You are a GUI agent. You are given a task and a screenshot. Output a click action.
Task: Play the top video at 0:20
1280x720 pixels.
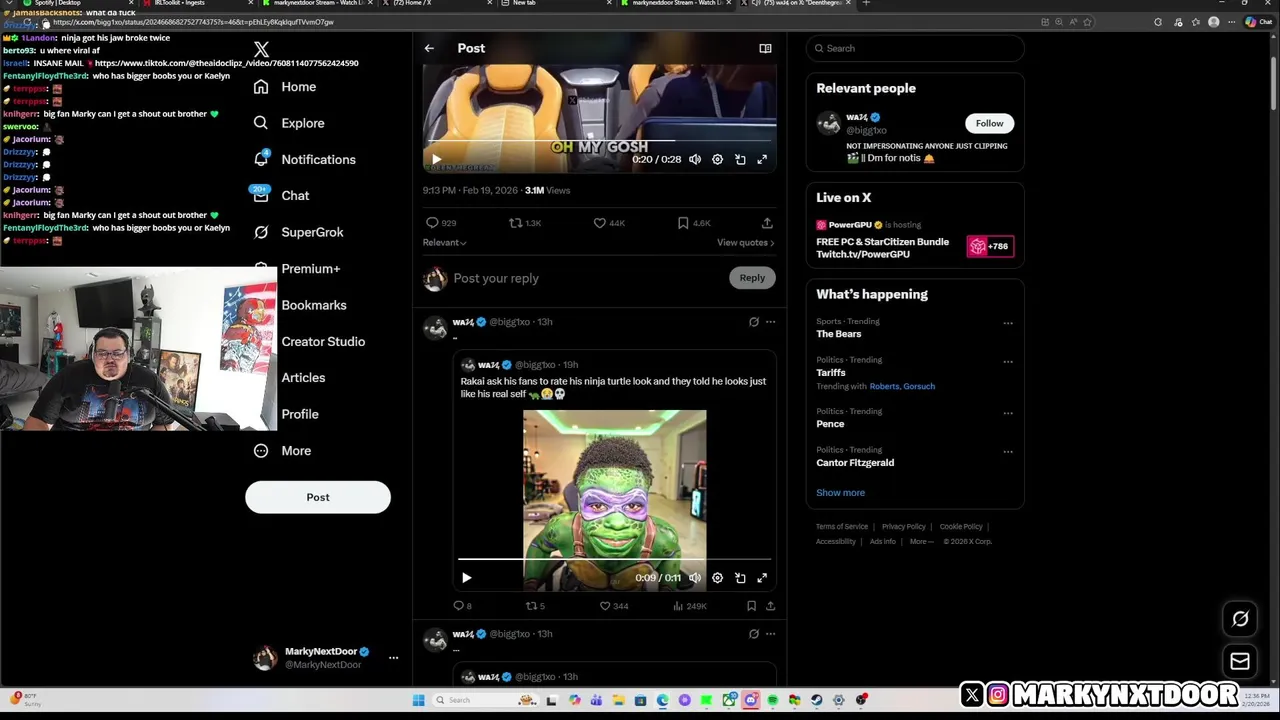(436, 159)
